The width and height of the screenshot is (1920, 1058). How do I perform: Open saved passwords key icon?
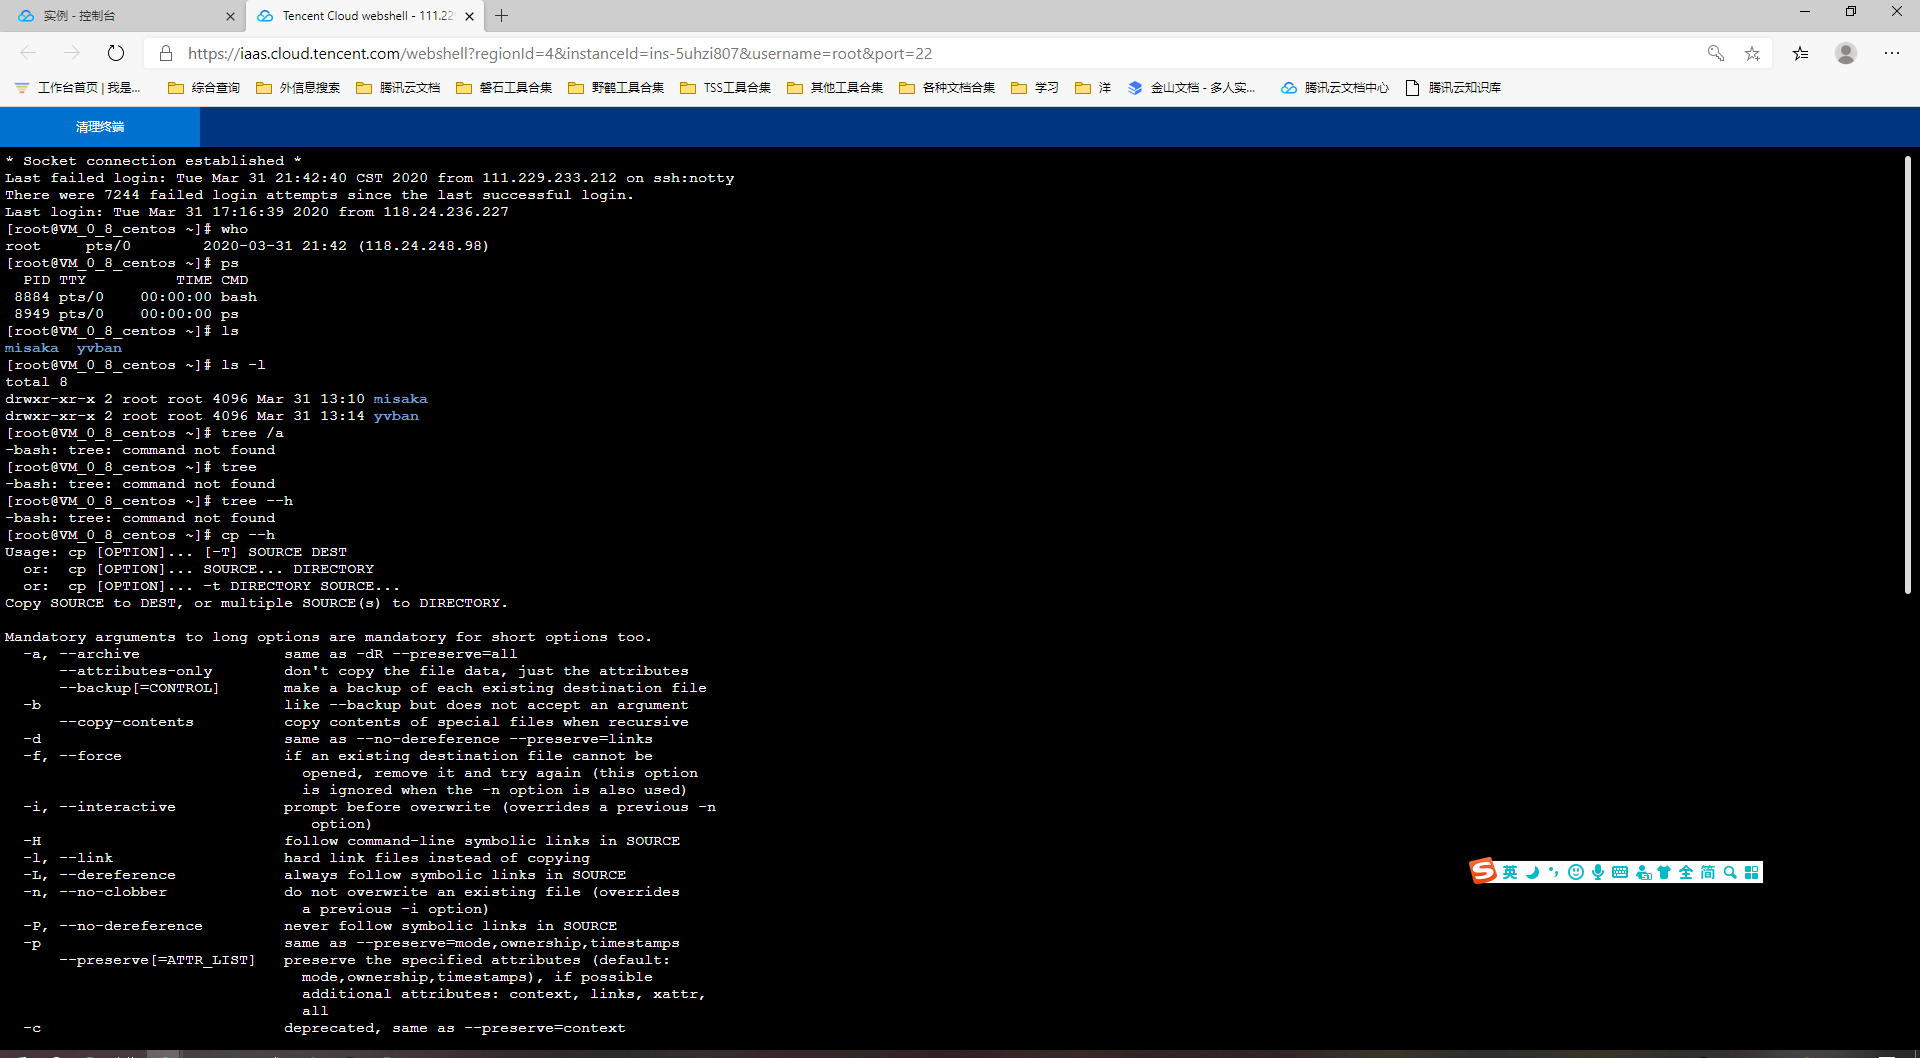point(1715,53)
